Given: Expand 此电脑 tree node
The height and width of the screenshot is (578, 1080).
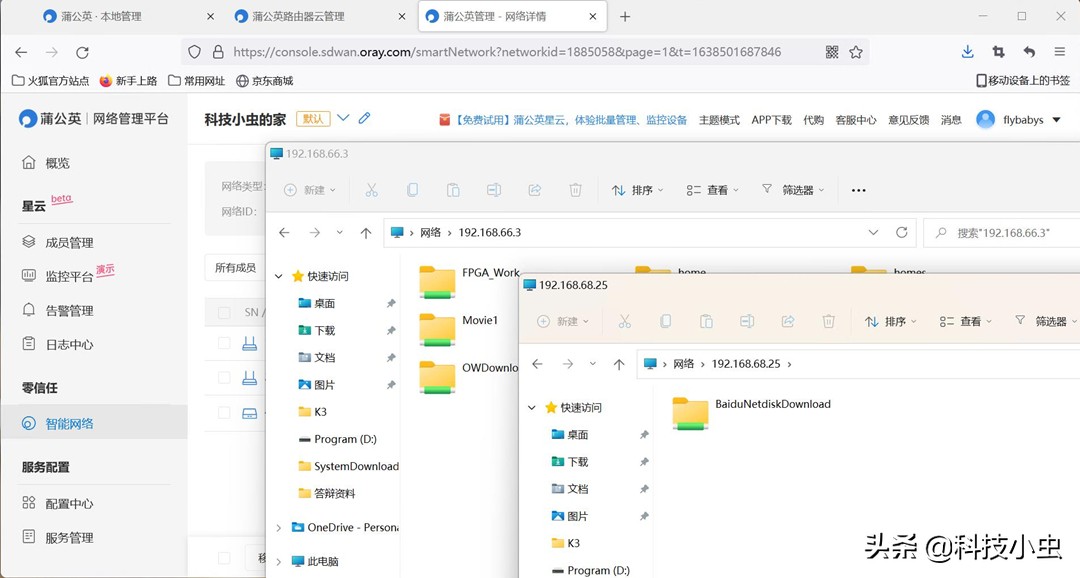Looking at the screenshot, I should pyautogui.click(x=279, y=561).
